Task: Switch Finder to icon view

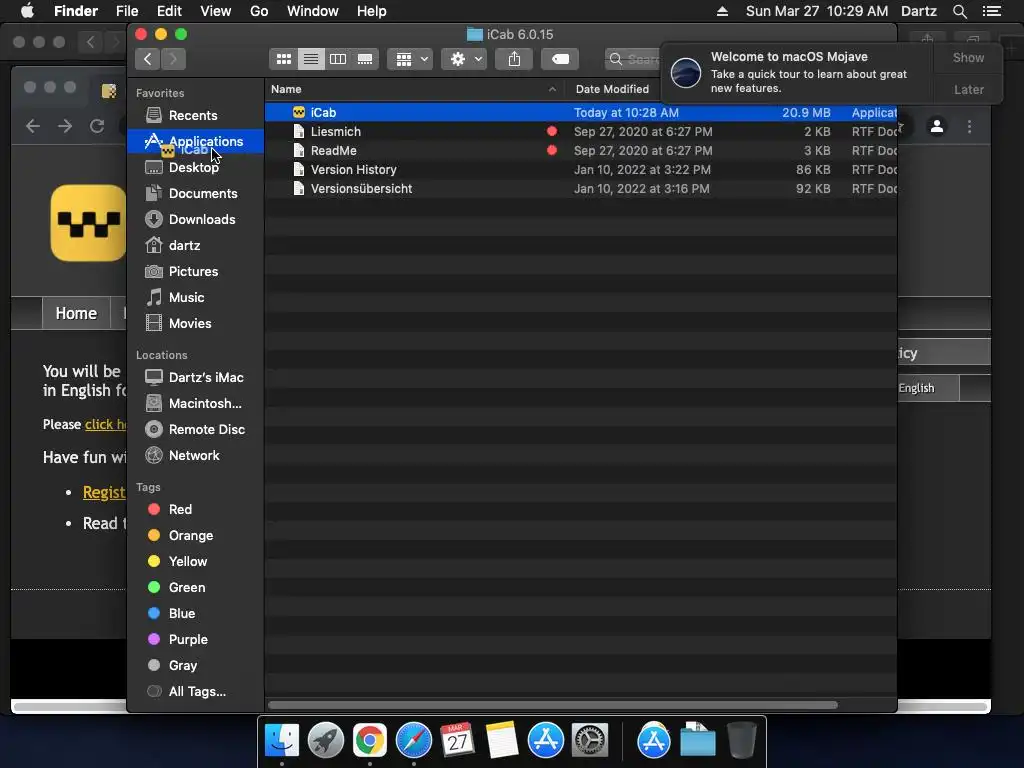Action: point(283,59)
